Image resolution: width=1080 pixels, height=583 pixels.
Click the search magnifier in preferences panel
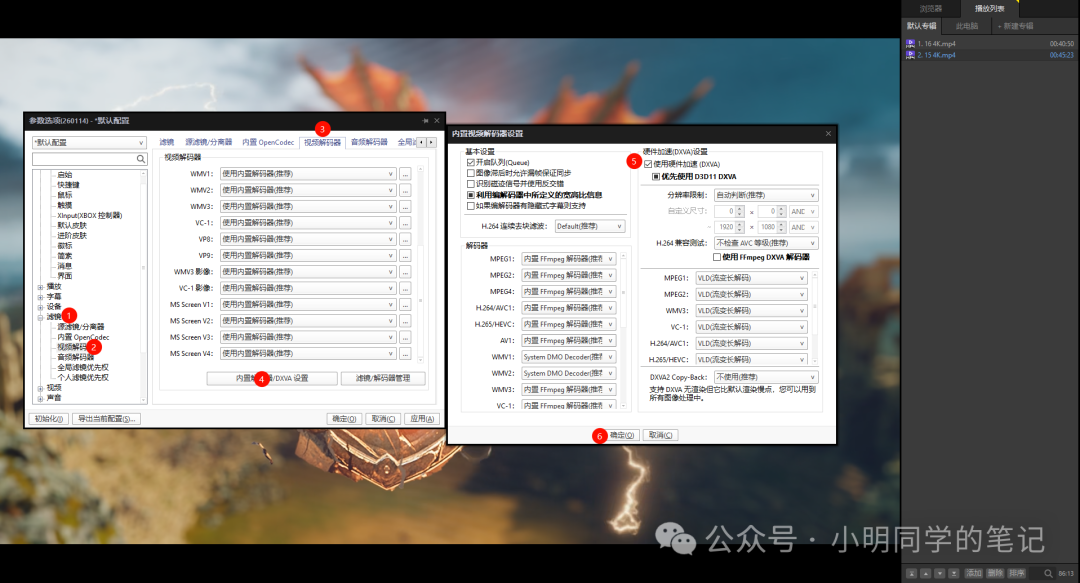pos(141,159)
